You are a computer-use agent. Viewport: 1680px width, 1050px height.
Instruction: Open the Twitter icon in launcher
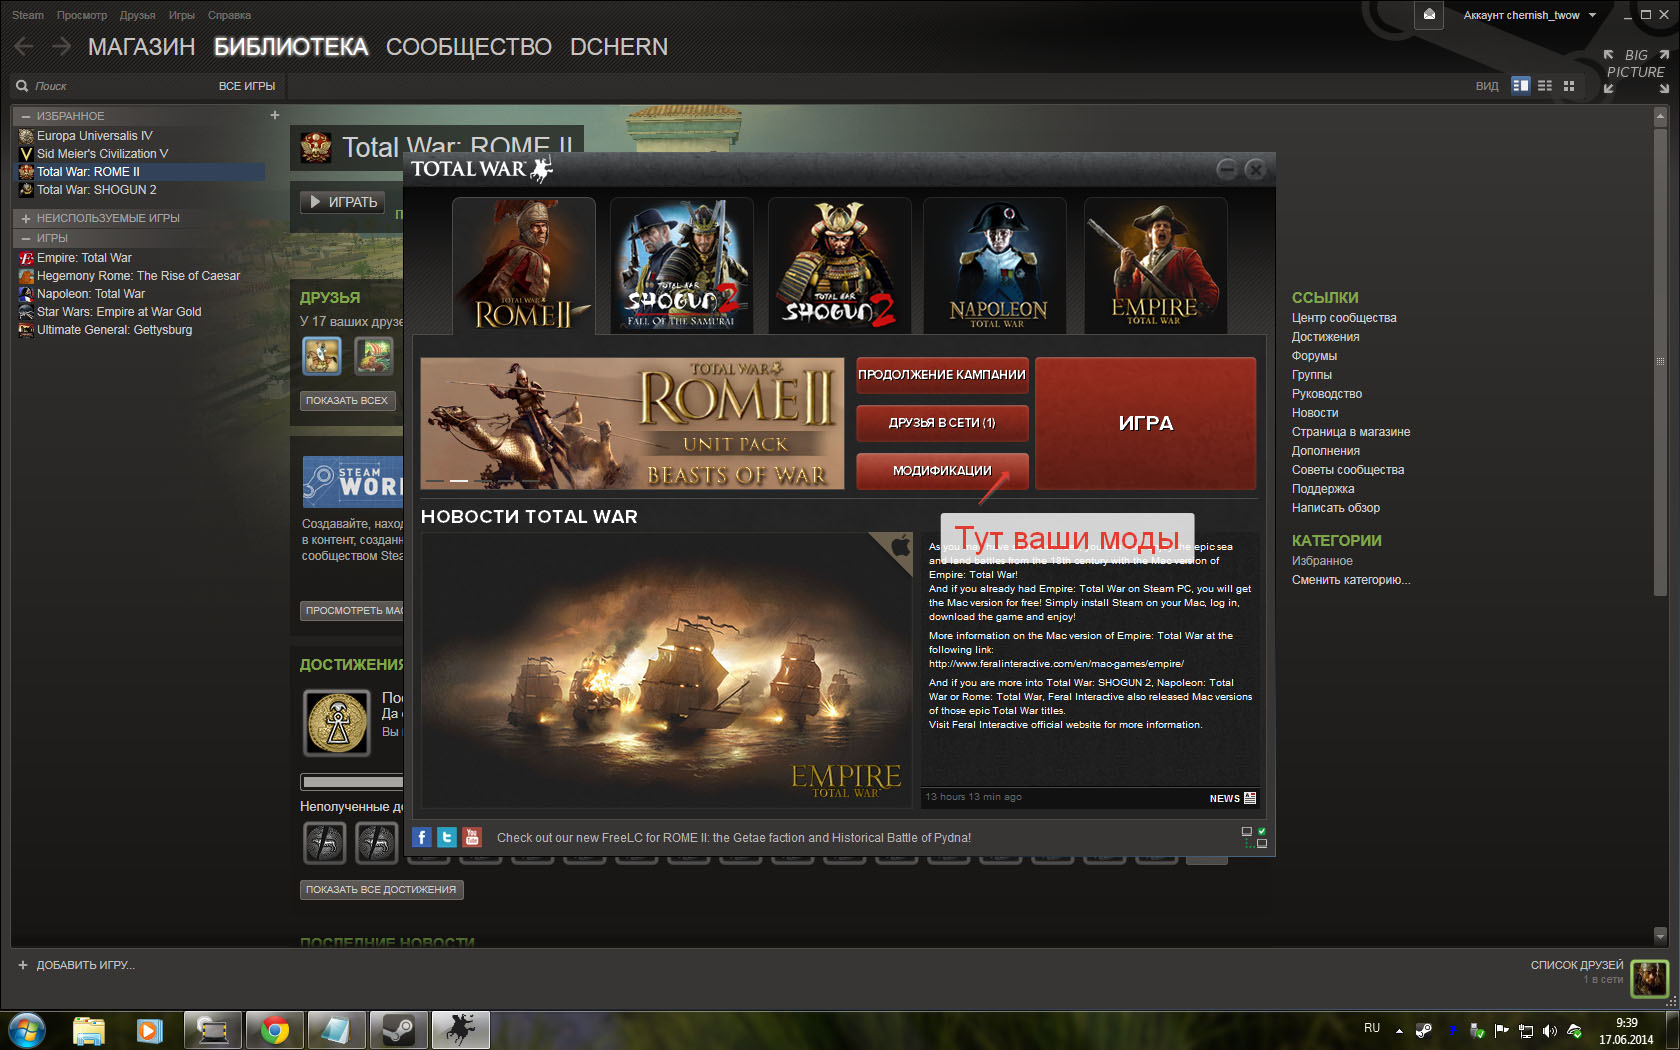pos(447,838)
